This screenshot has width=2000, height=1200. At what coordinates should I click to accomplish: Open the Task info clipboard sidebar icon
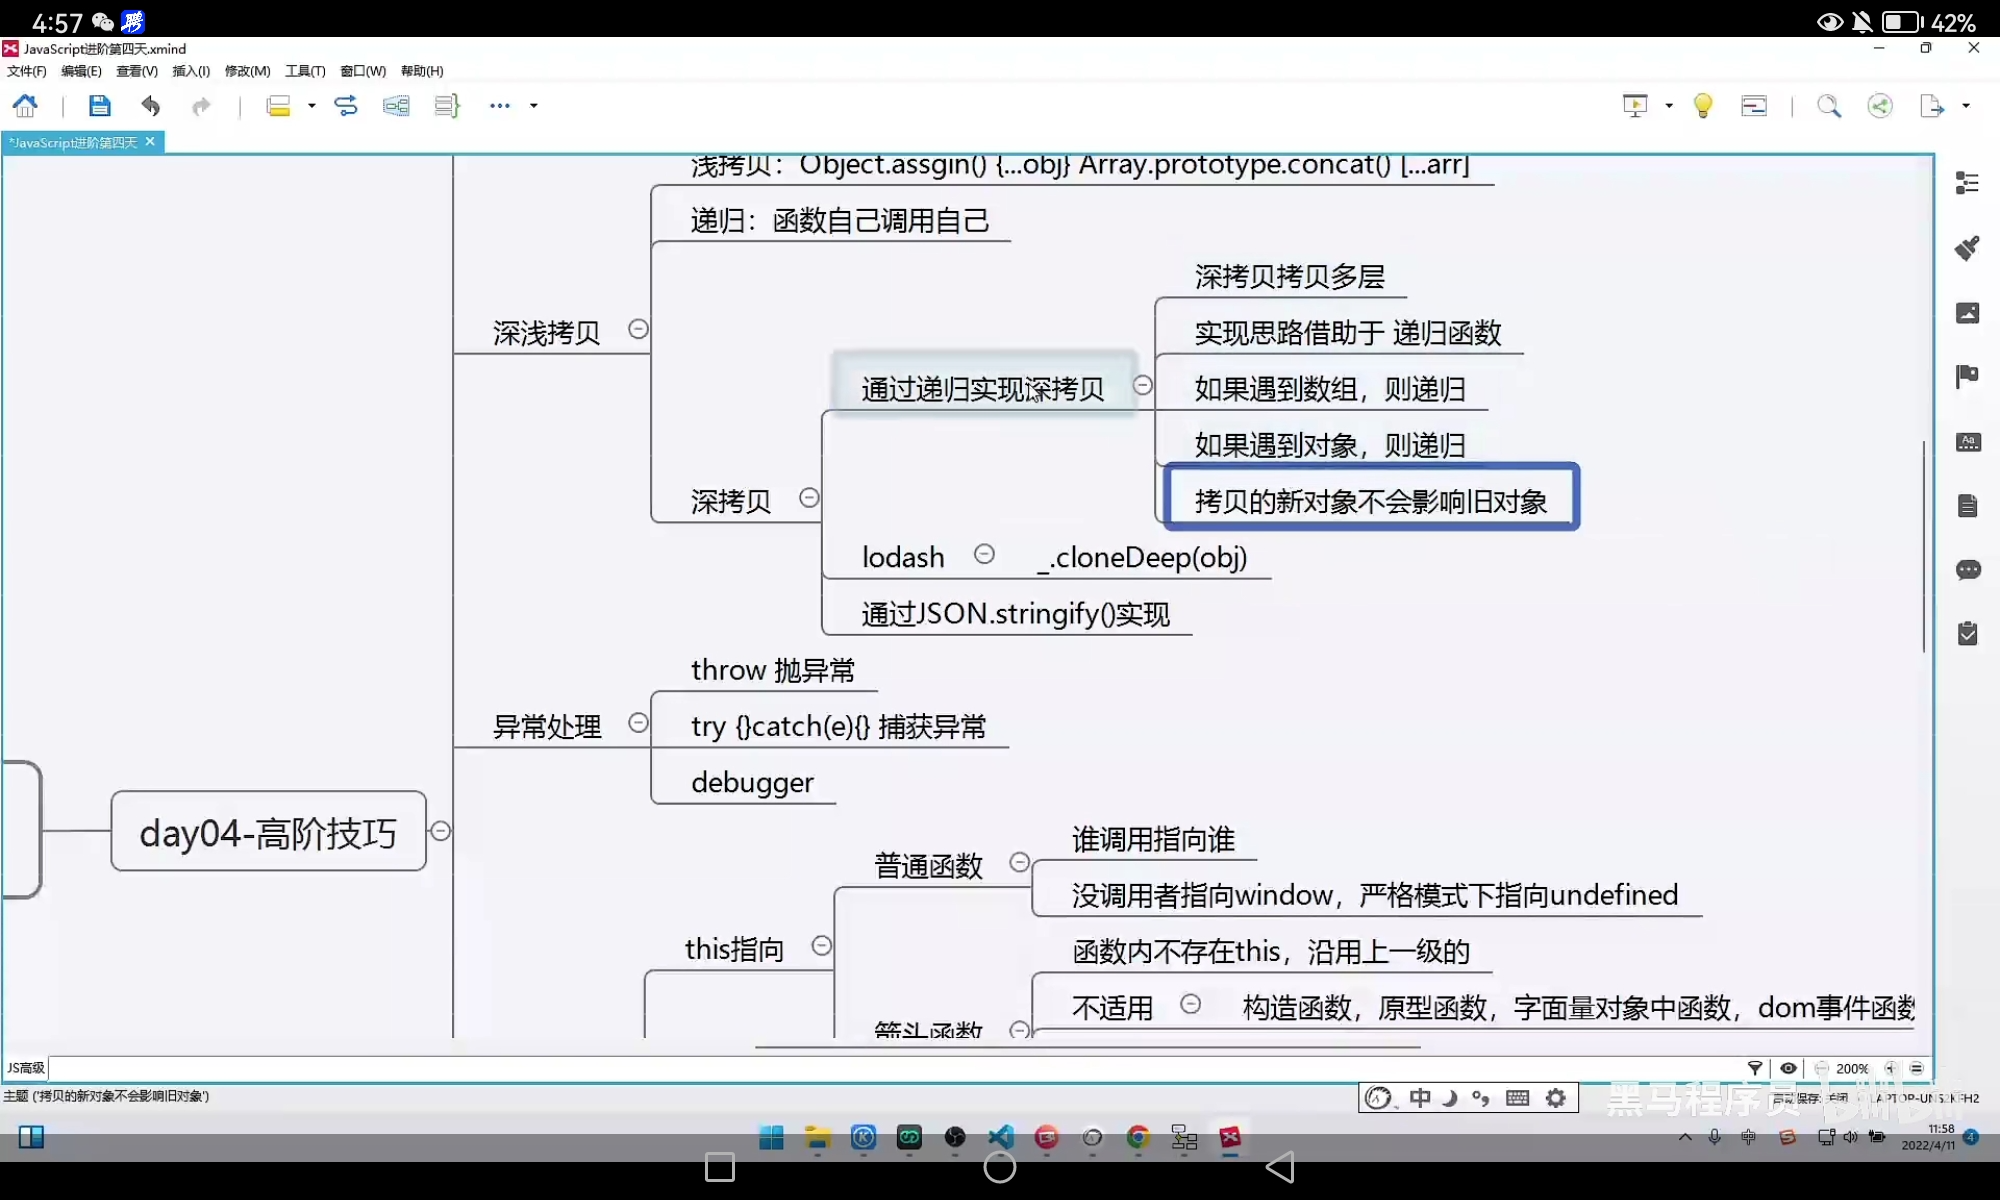tap(1967, 634)
